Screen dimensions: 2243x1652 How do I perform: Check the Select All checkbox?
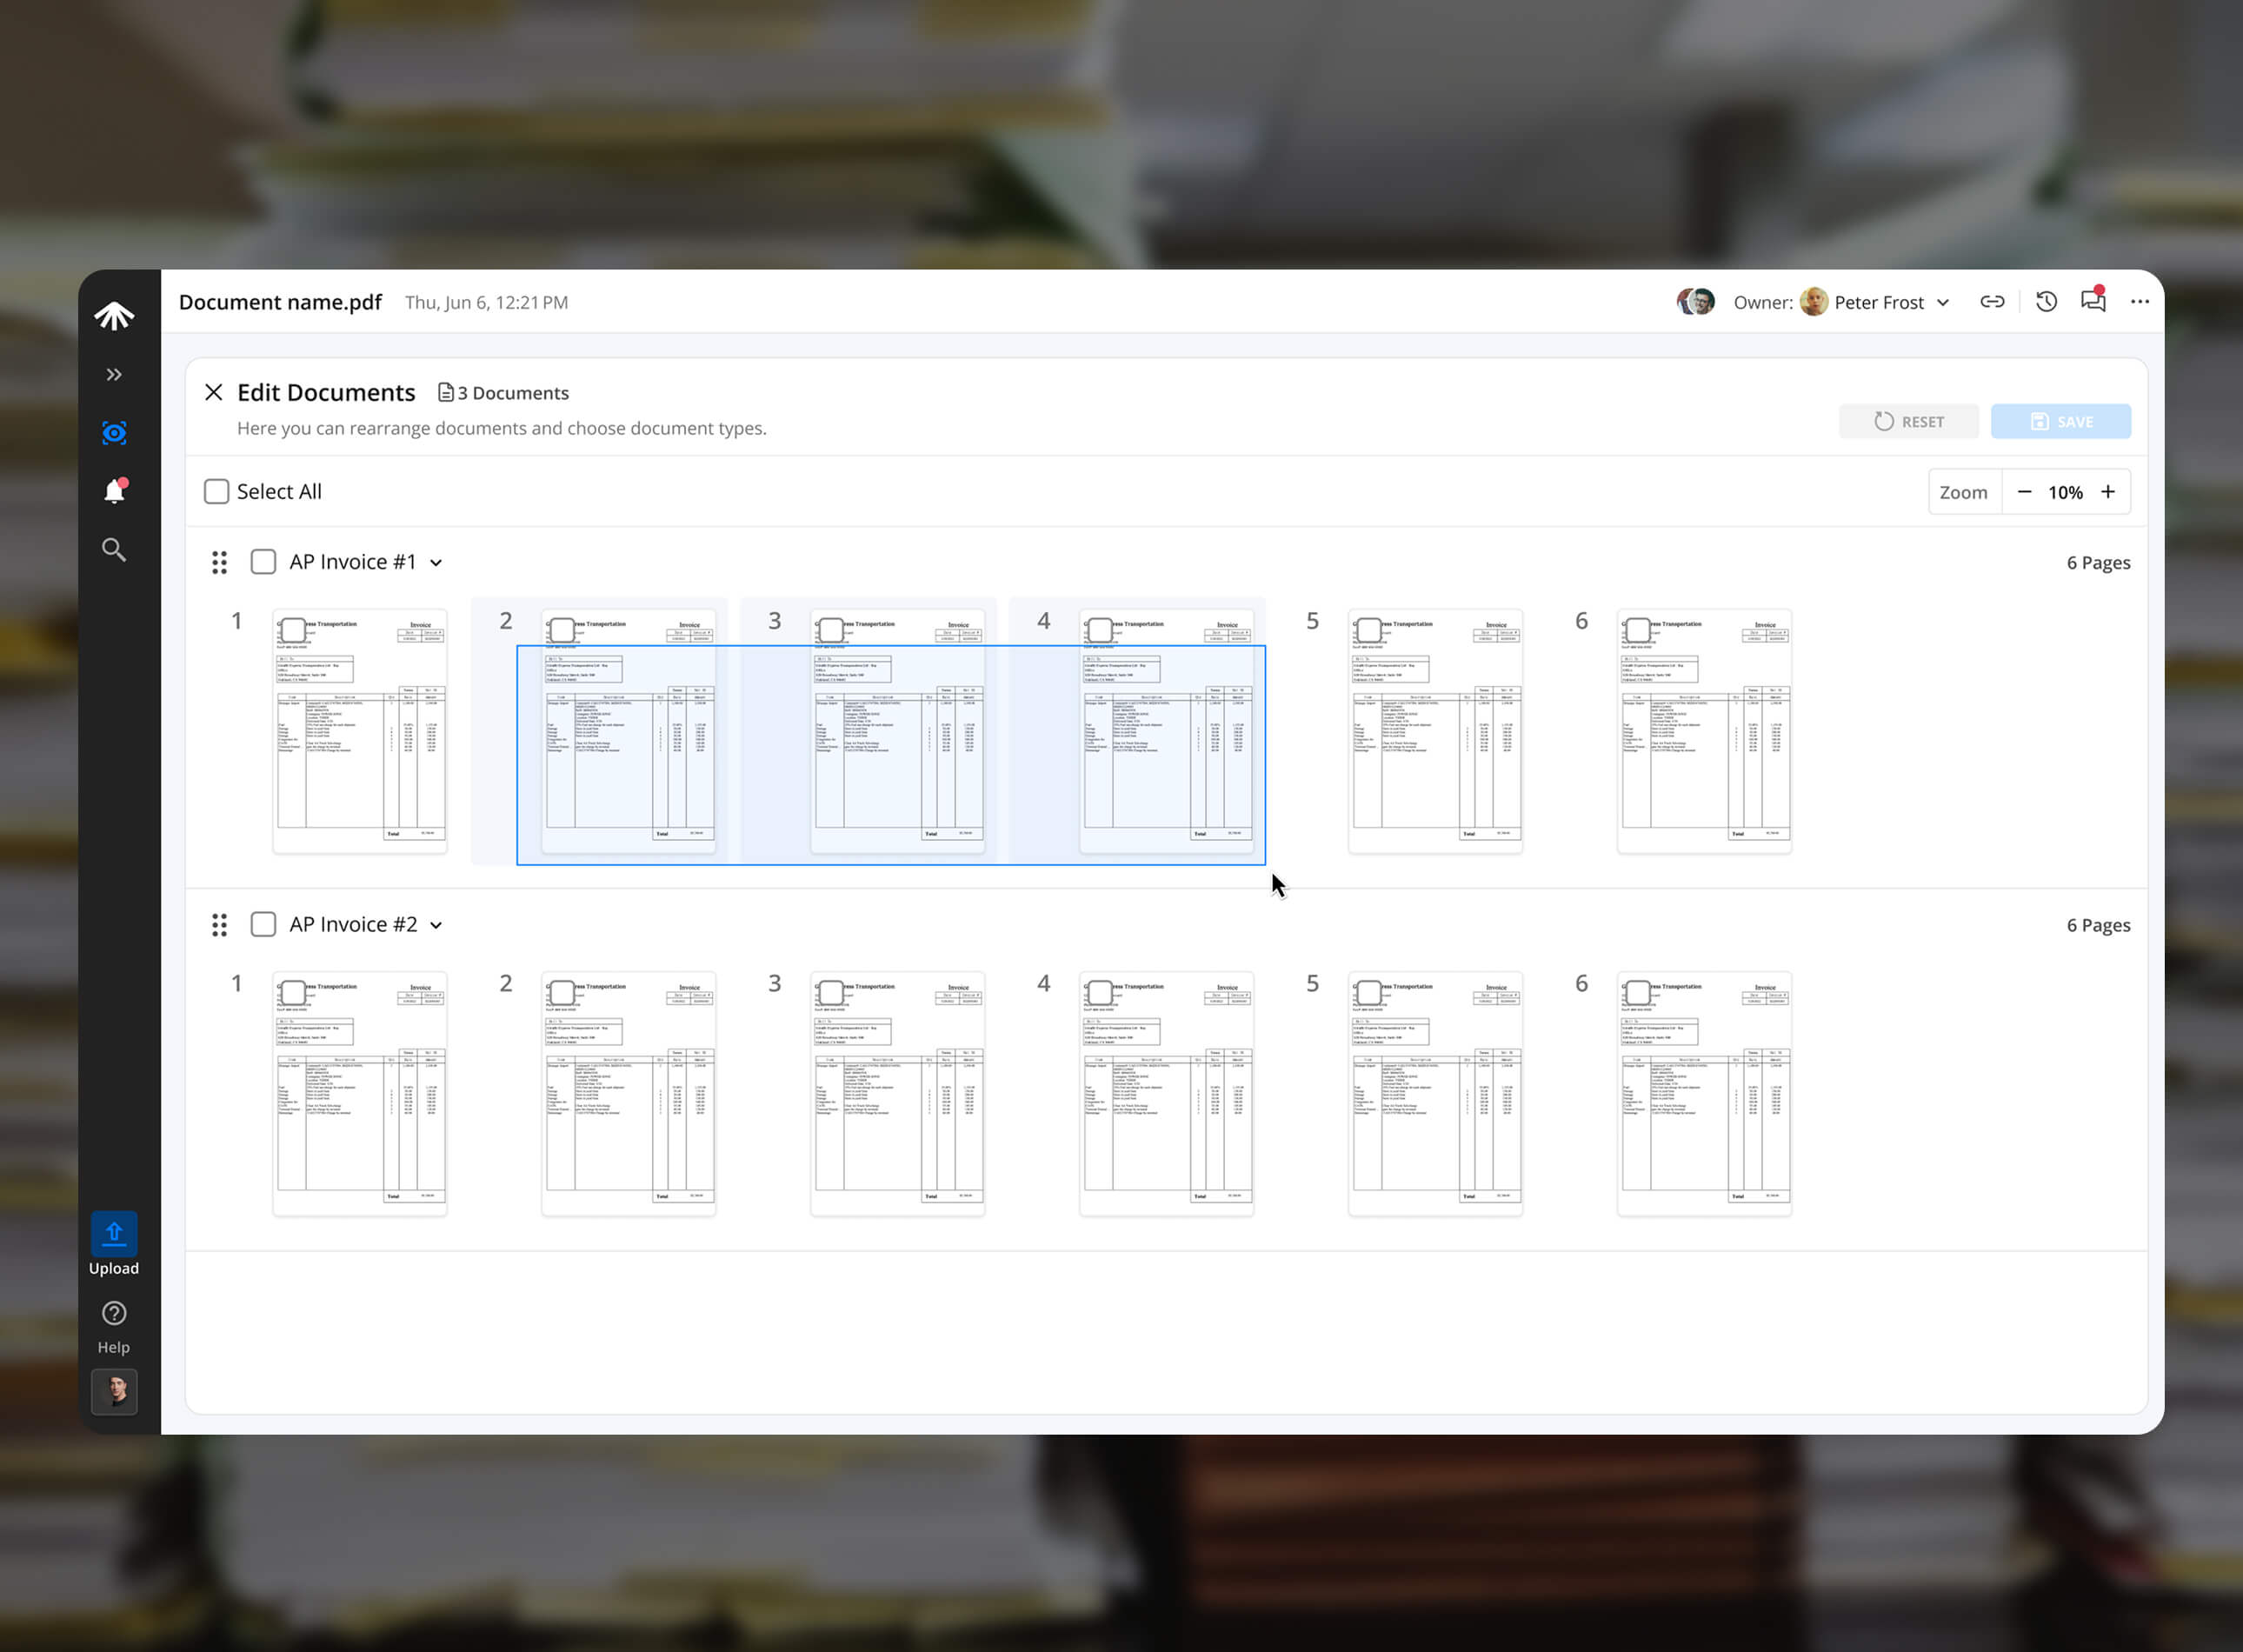pyautogui.click(x=217, y=492)
